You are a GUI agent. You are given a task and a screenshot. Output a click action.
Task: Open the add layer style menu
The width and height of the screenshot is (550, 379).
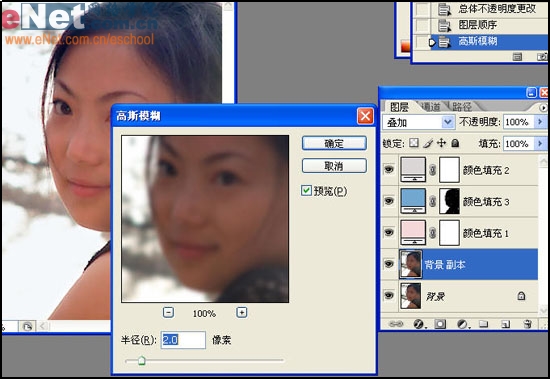click(x=419, y=324)
